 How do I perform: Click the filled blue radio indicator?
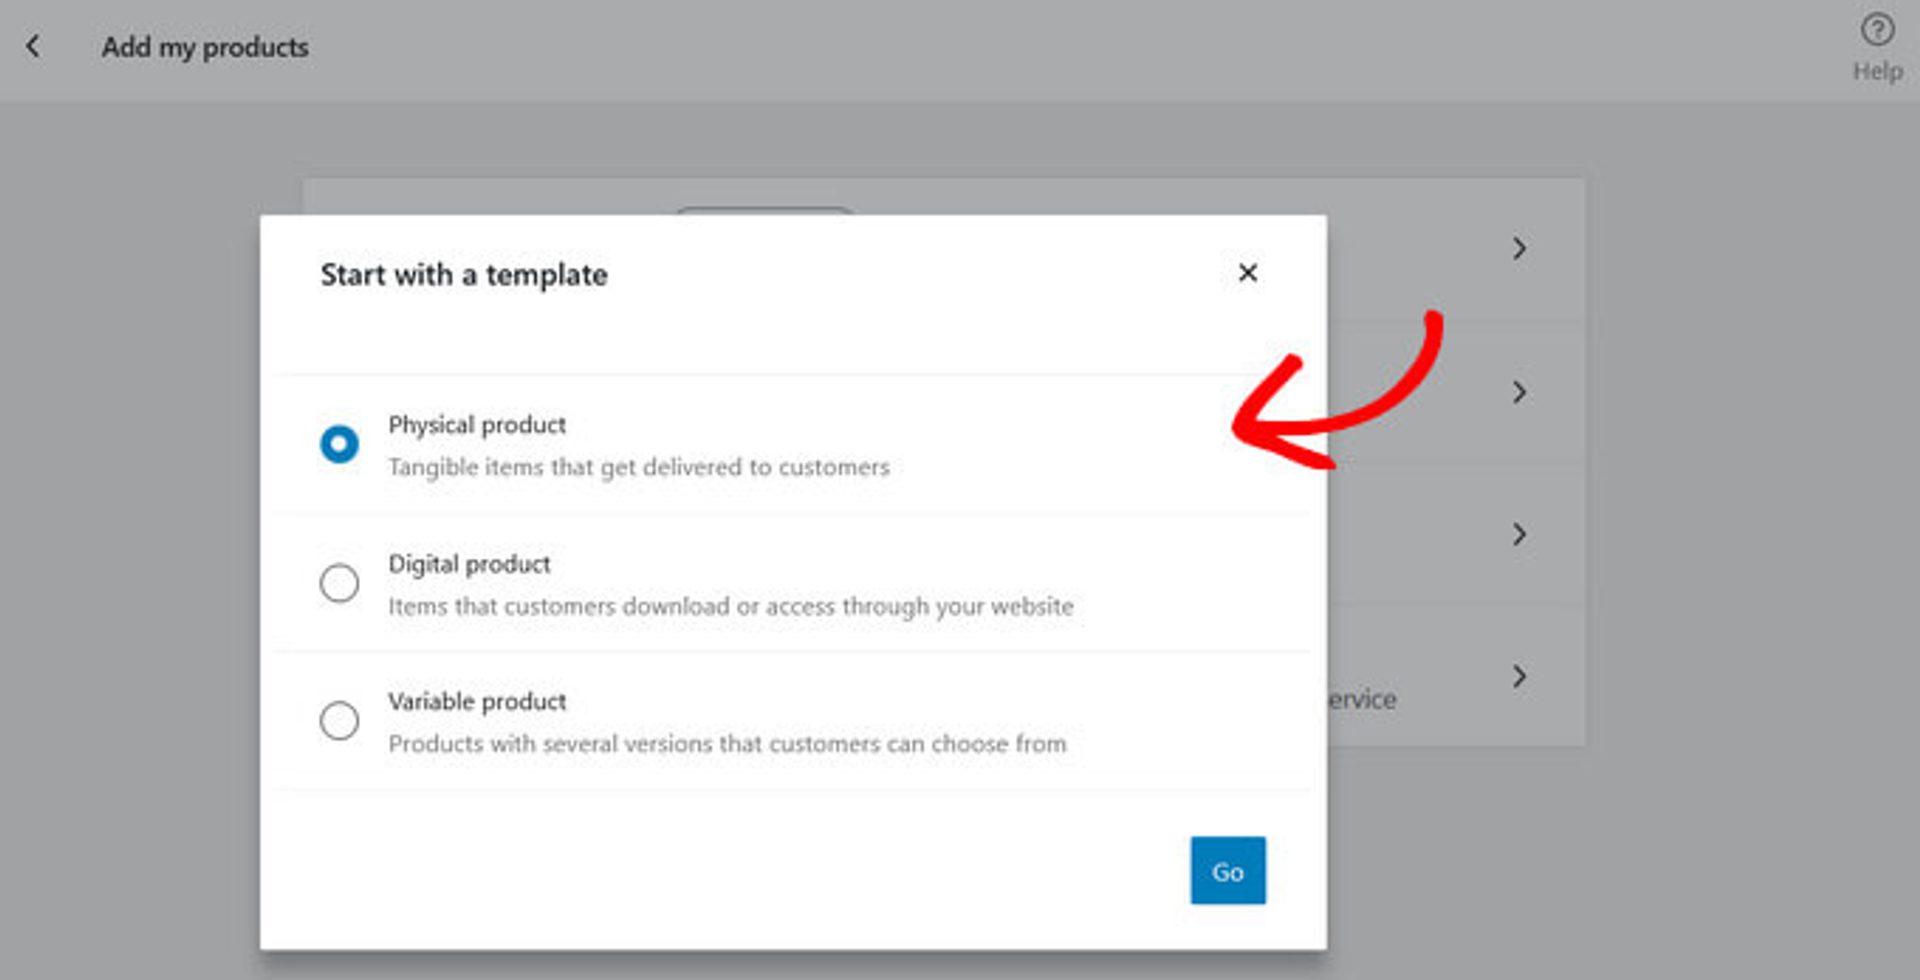click(339, 443)
